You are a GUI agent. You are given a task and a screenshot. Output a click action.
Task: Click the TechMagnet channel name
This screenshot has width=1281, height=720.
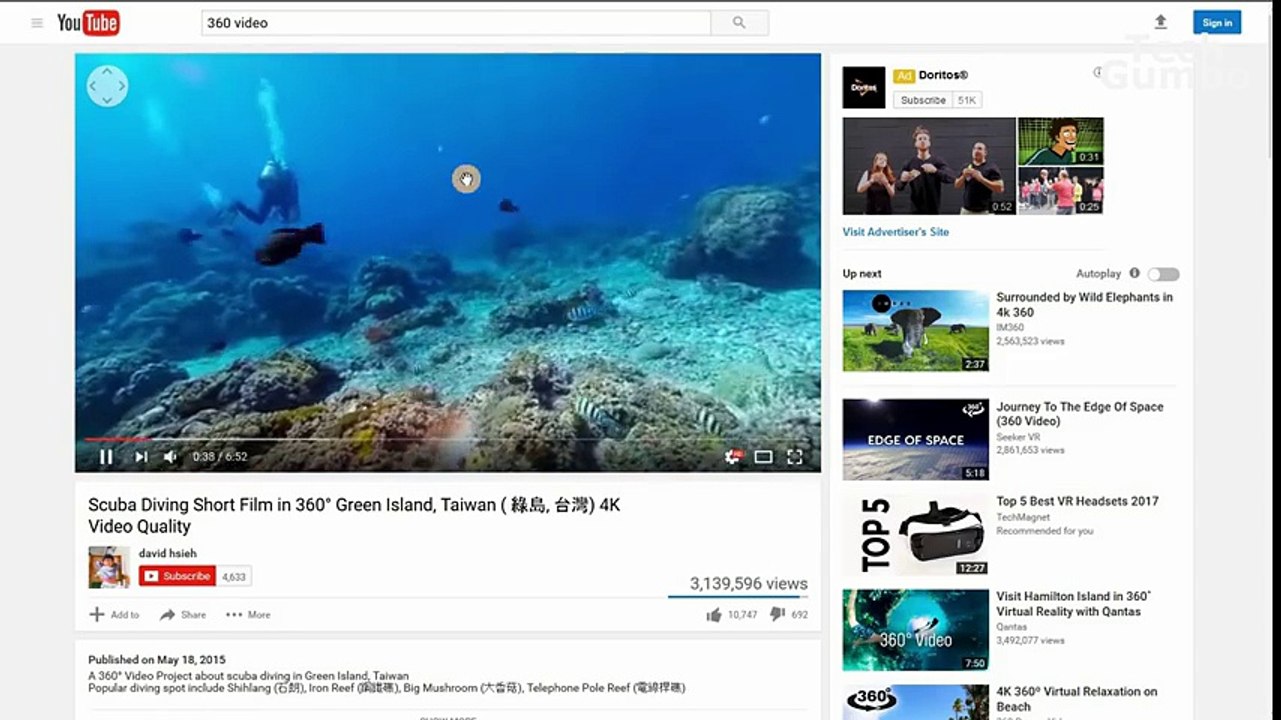point(1025,517)
